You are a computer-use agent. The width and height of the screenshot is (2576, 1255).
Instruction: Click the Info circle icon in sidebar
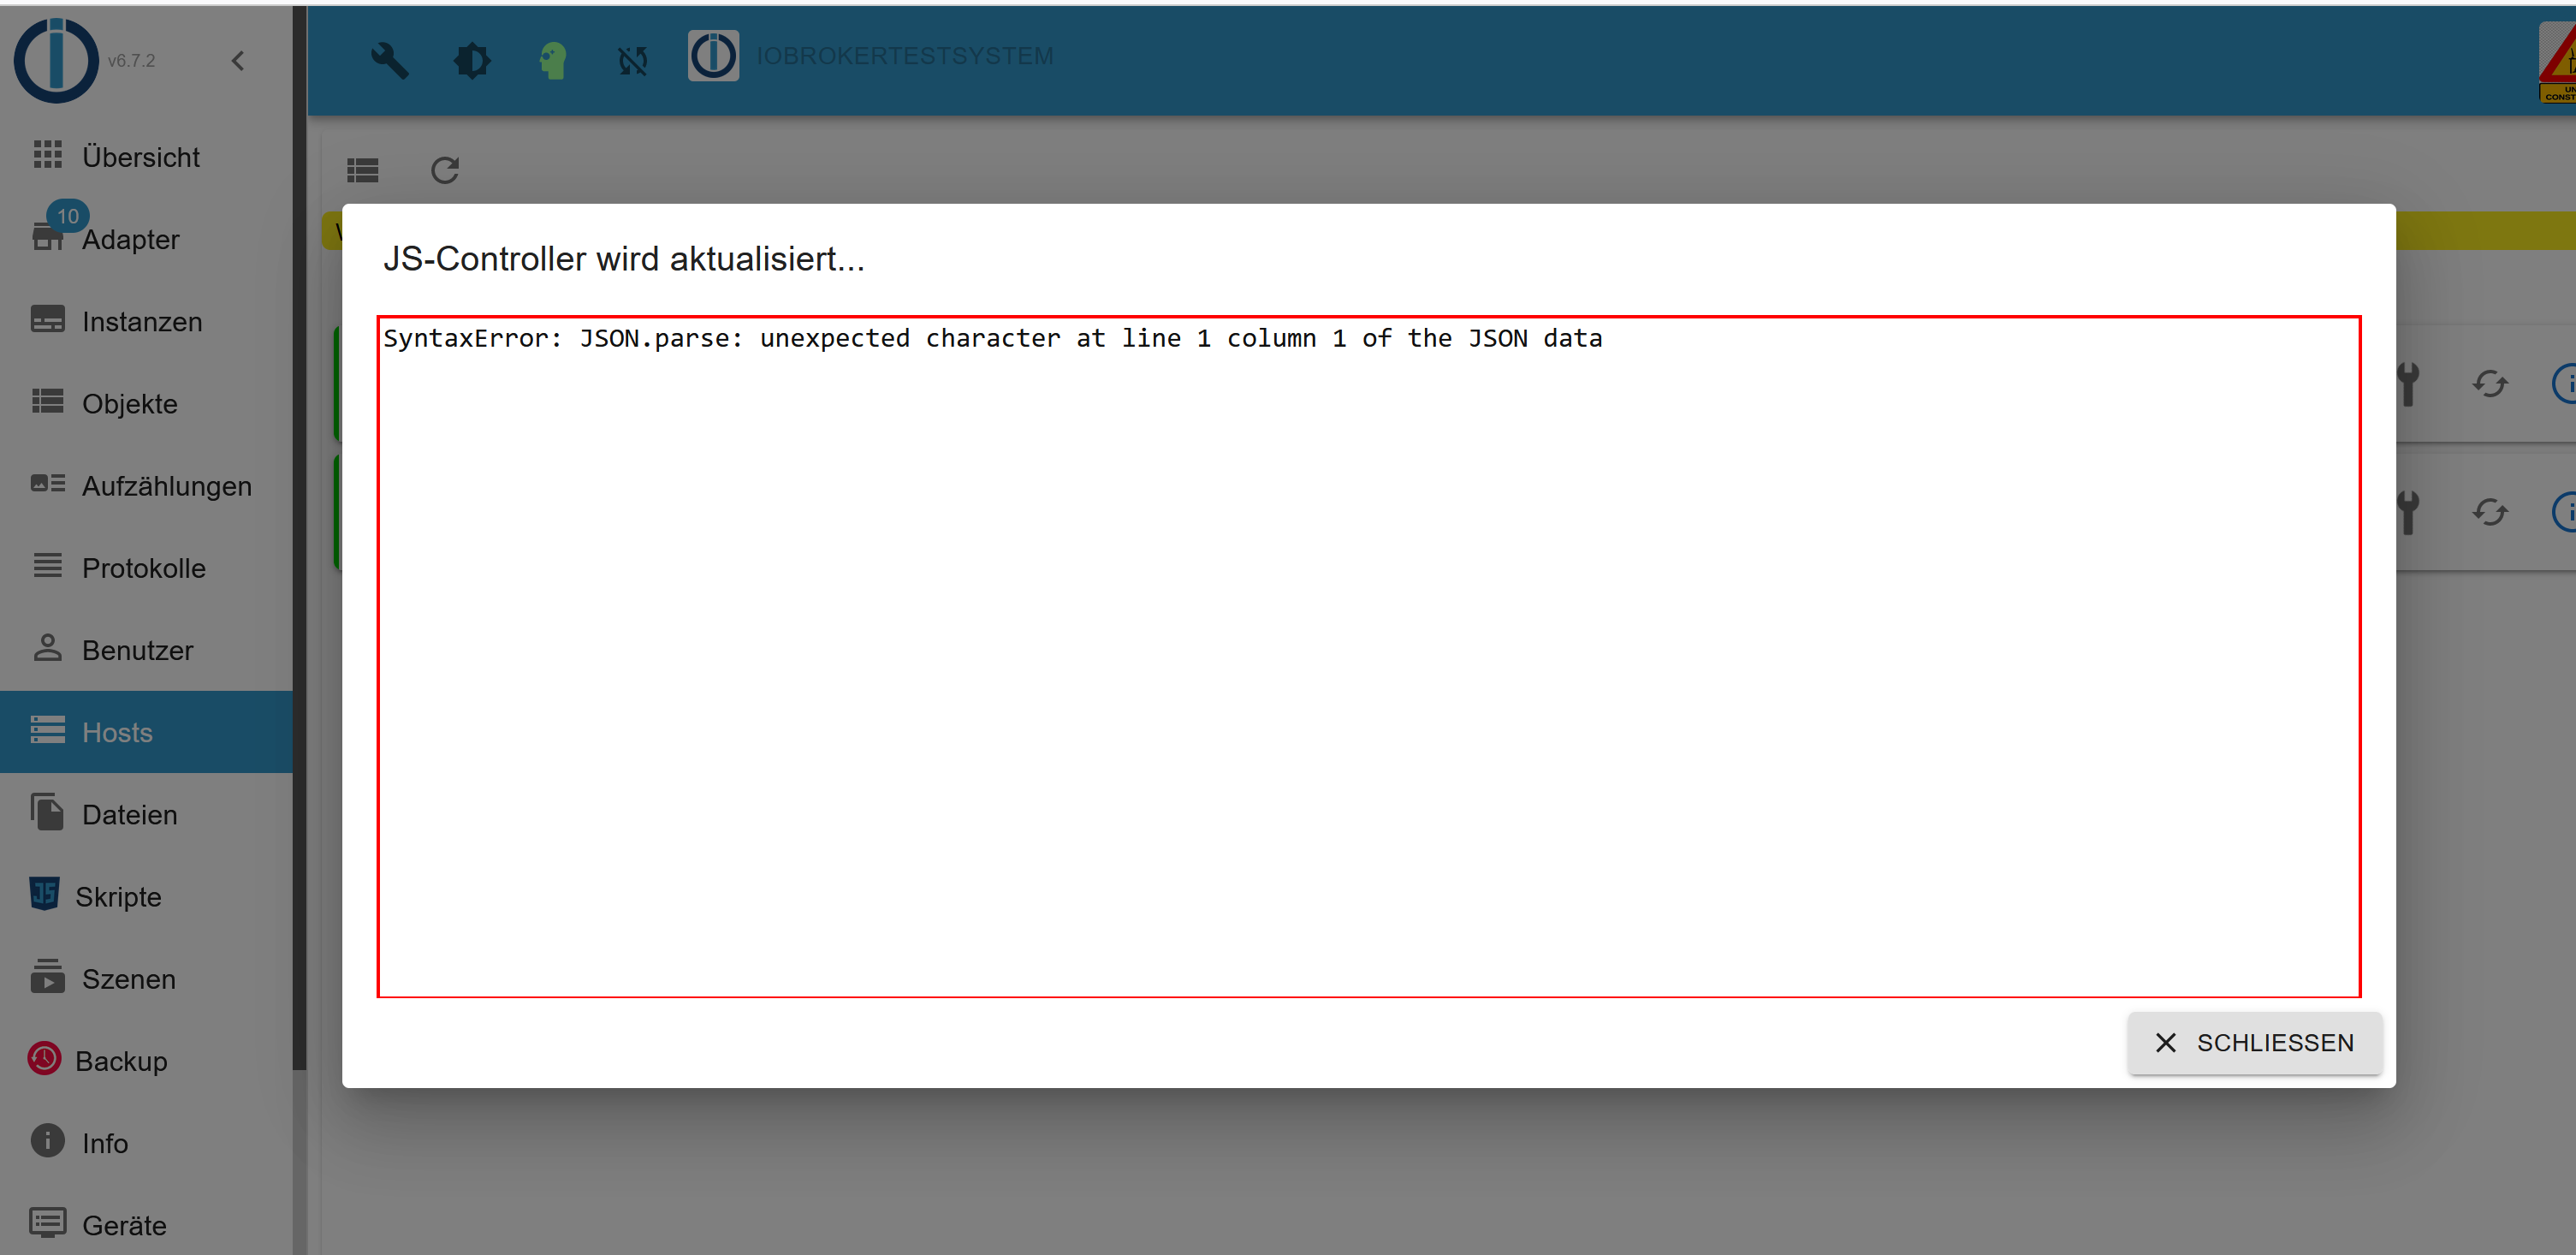(x=47, y=1141)
